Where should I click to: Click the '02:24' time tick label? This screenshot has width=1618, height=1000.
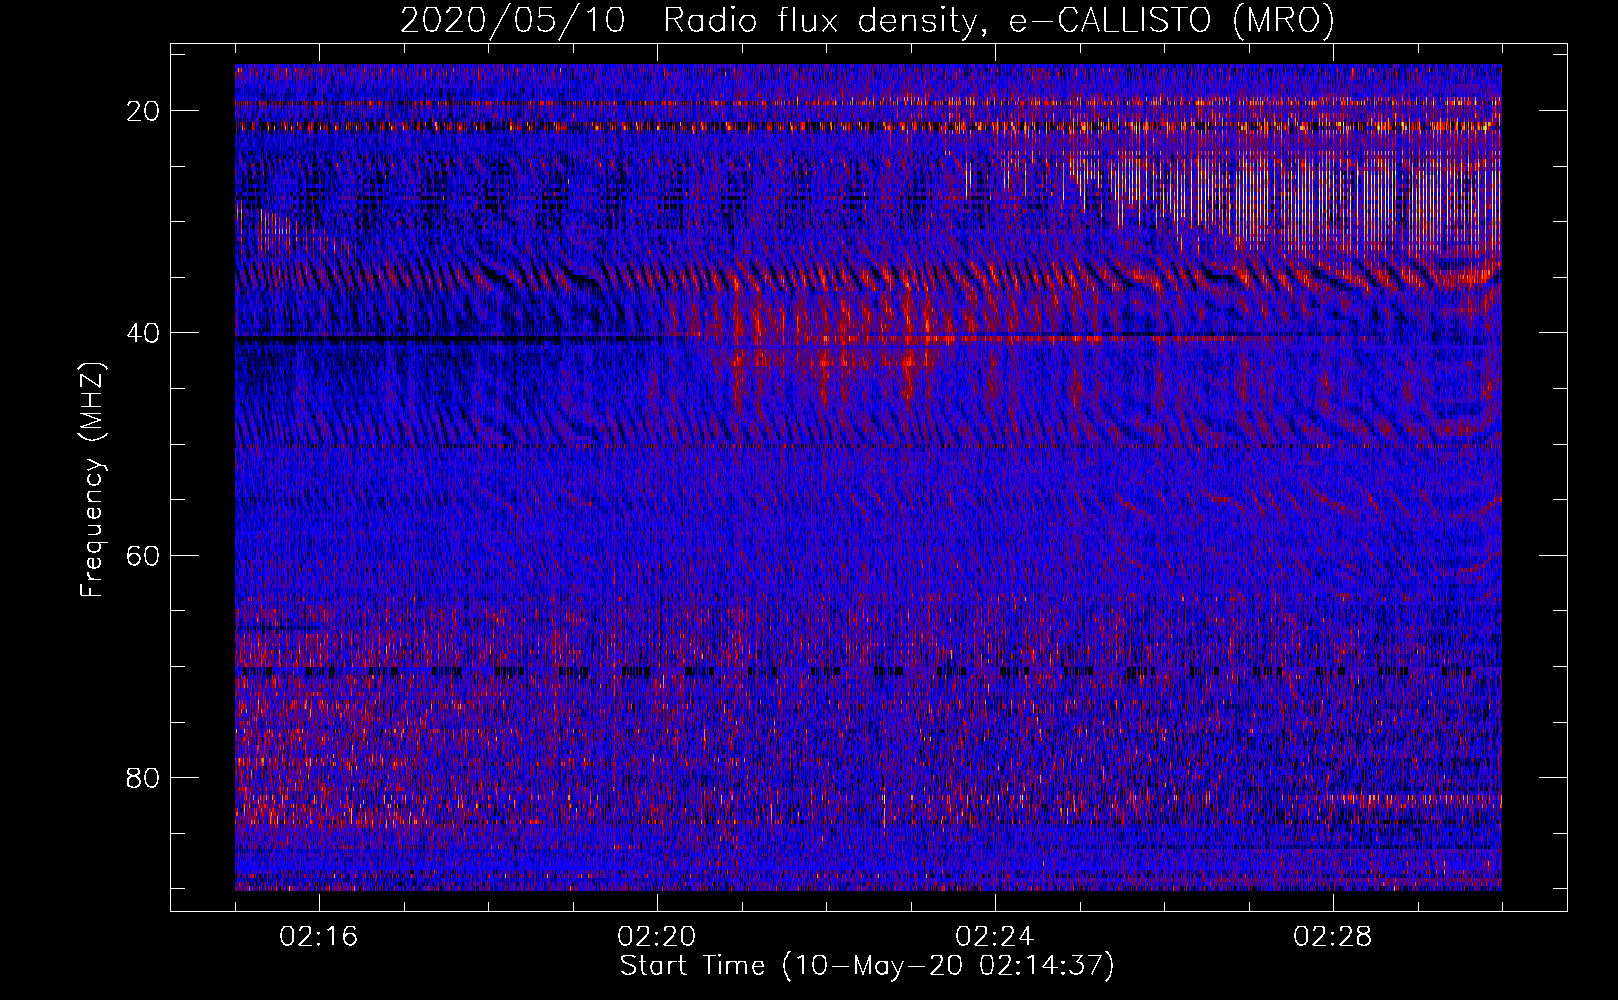pyautogui.click(x=995, y=937)
